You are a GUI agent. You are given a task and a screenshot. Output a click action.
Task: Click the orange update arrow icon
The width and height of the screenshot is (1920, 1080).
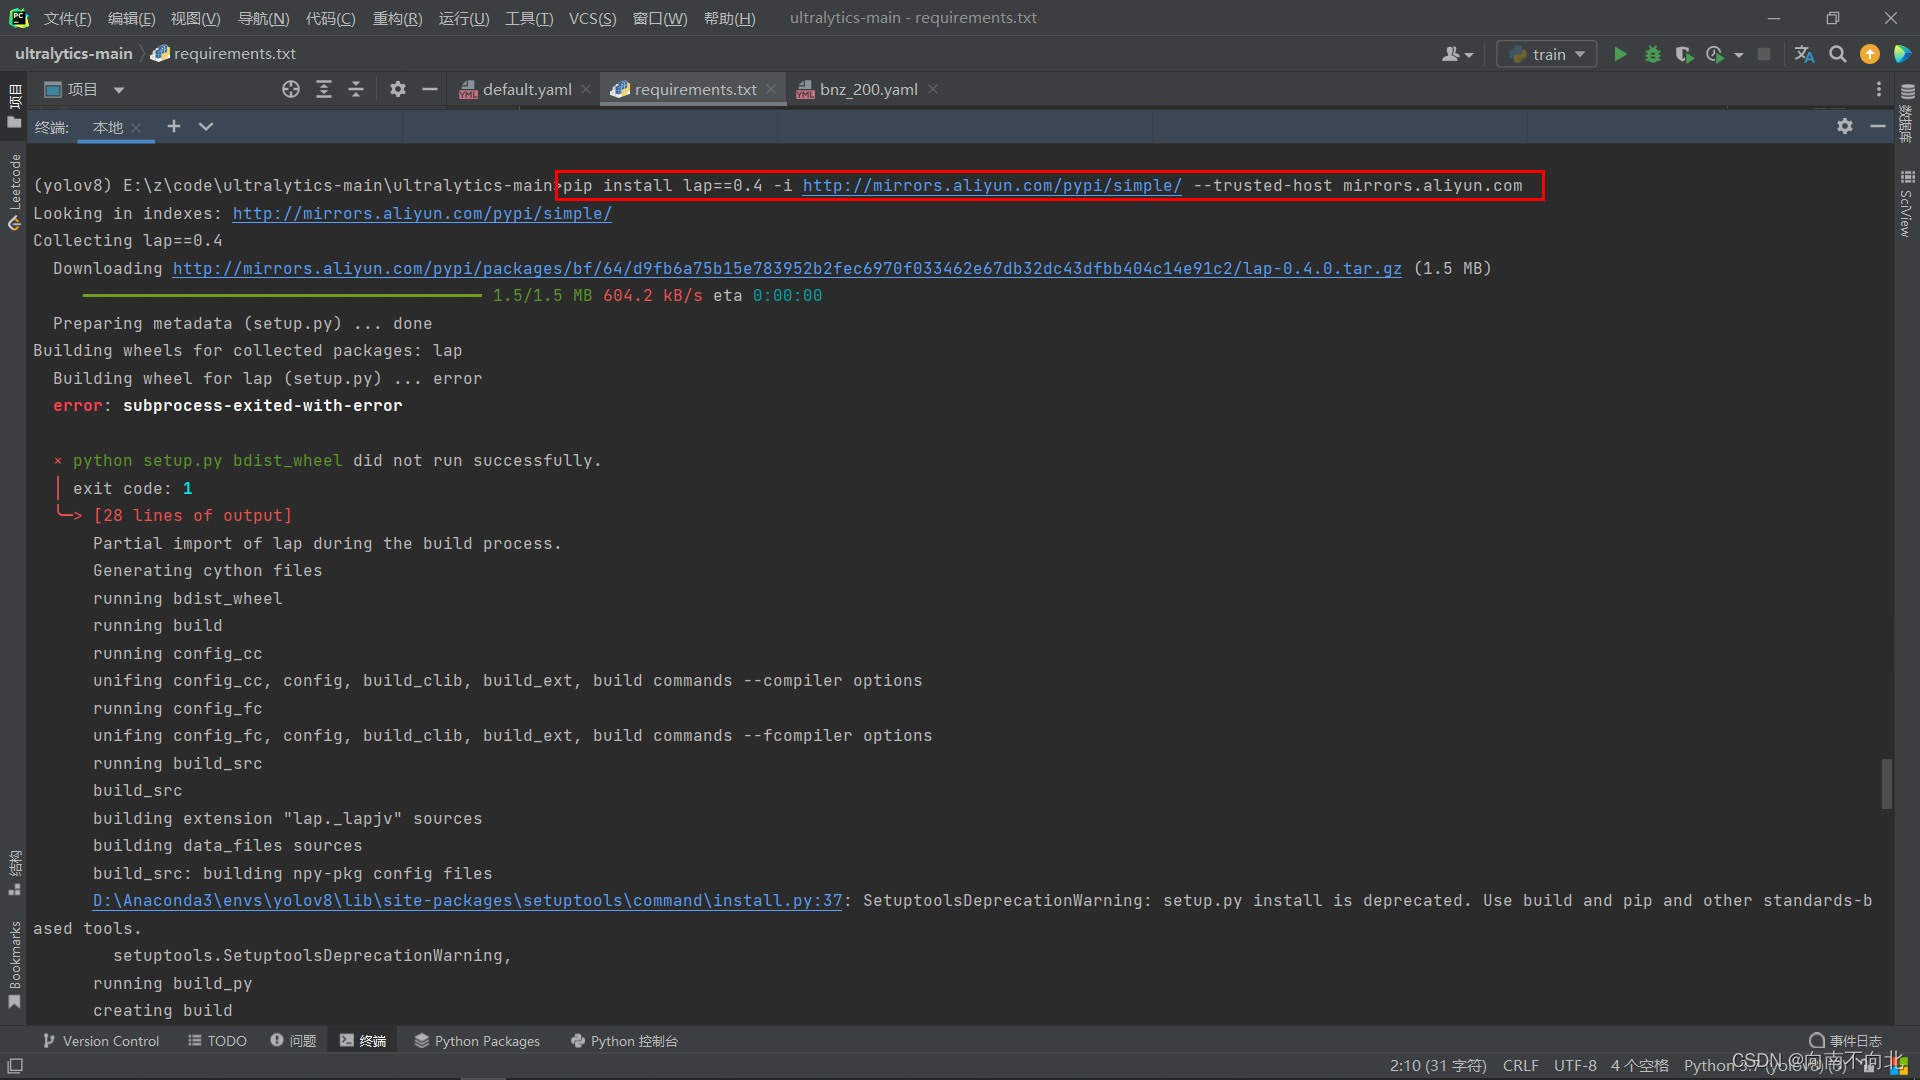1869,54
